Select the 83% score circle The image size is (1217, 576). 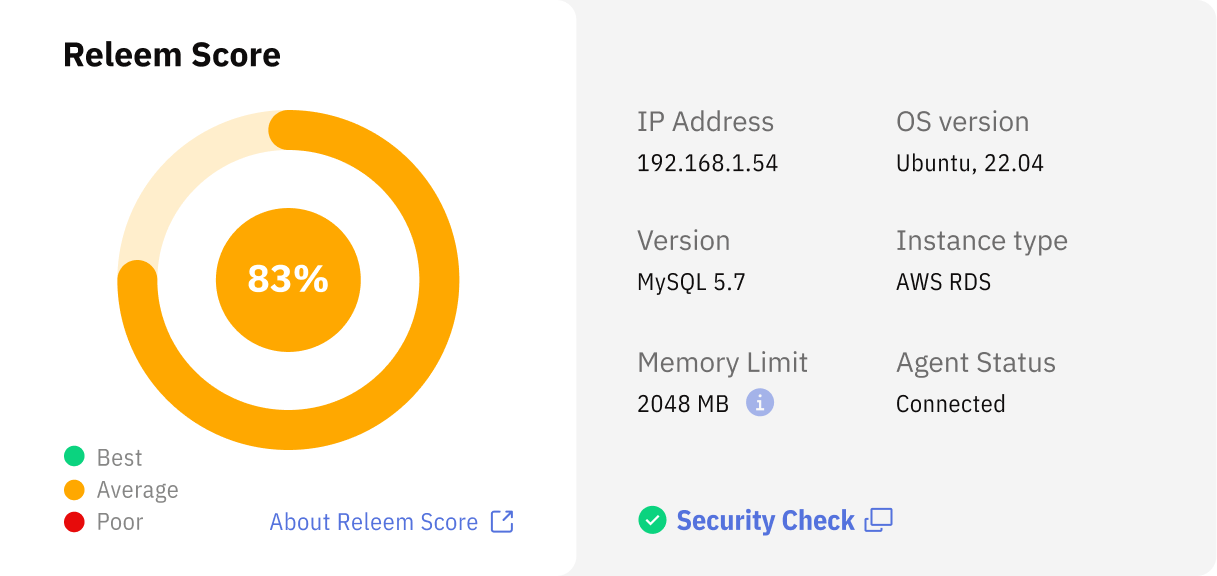tap(288, 279)
